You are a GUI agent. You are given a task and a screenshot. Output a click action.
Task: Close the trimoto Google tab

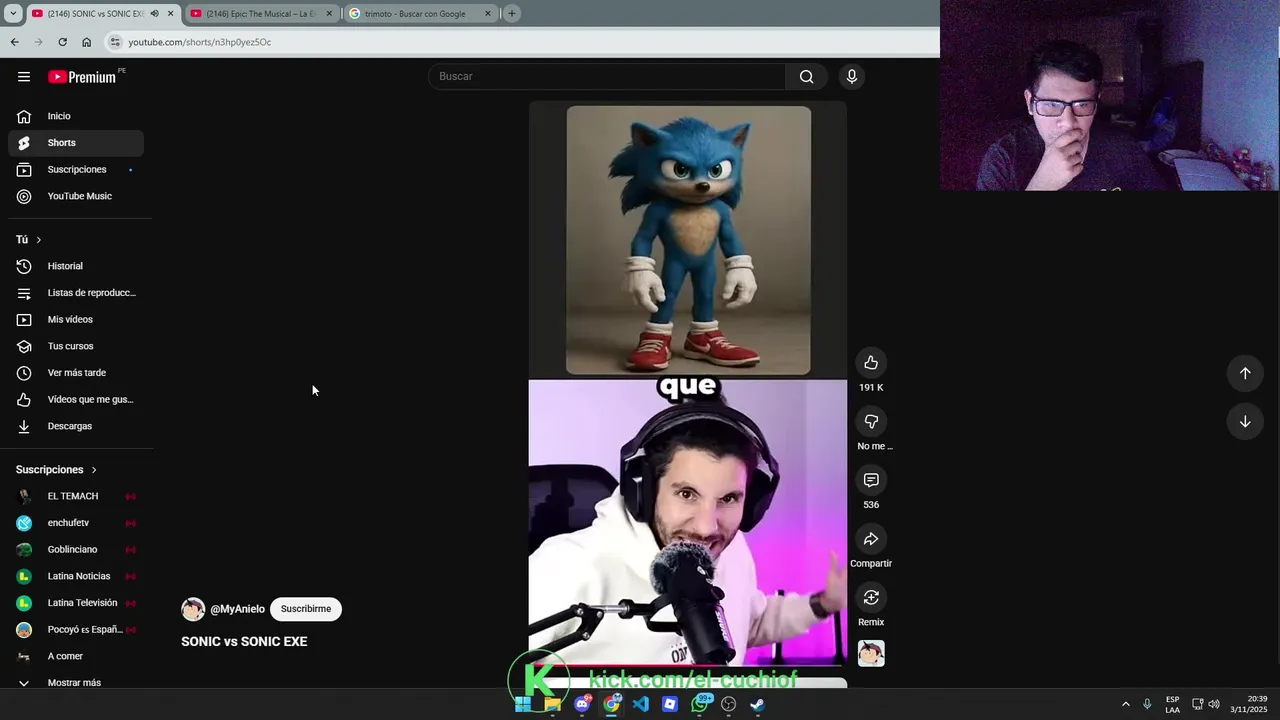click(x=488, y=14)
